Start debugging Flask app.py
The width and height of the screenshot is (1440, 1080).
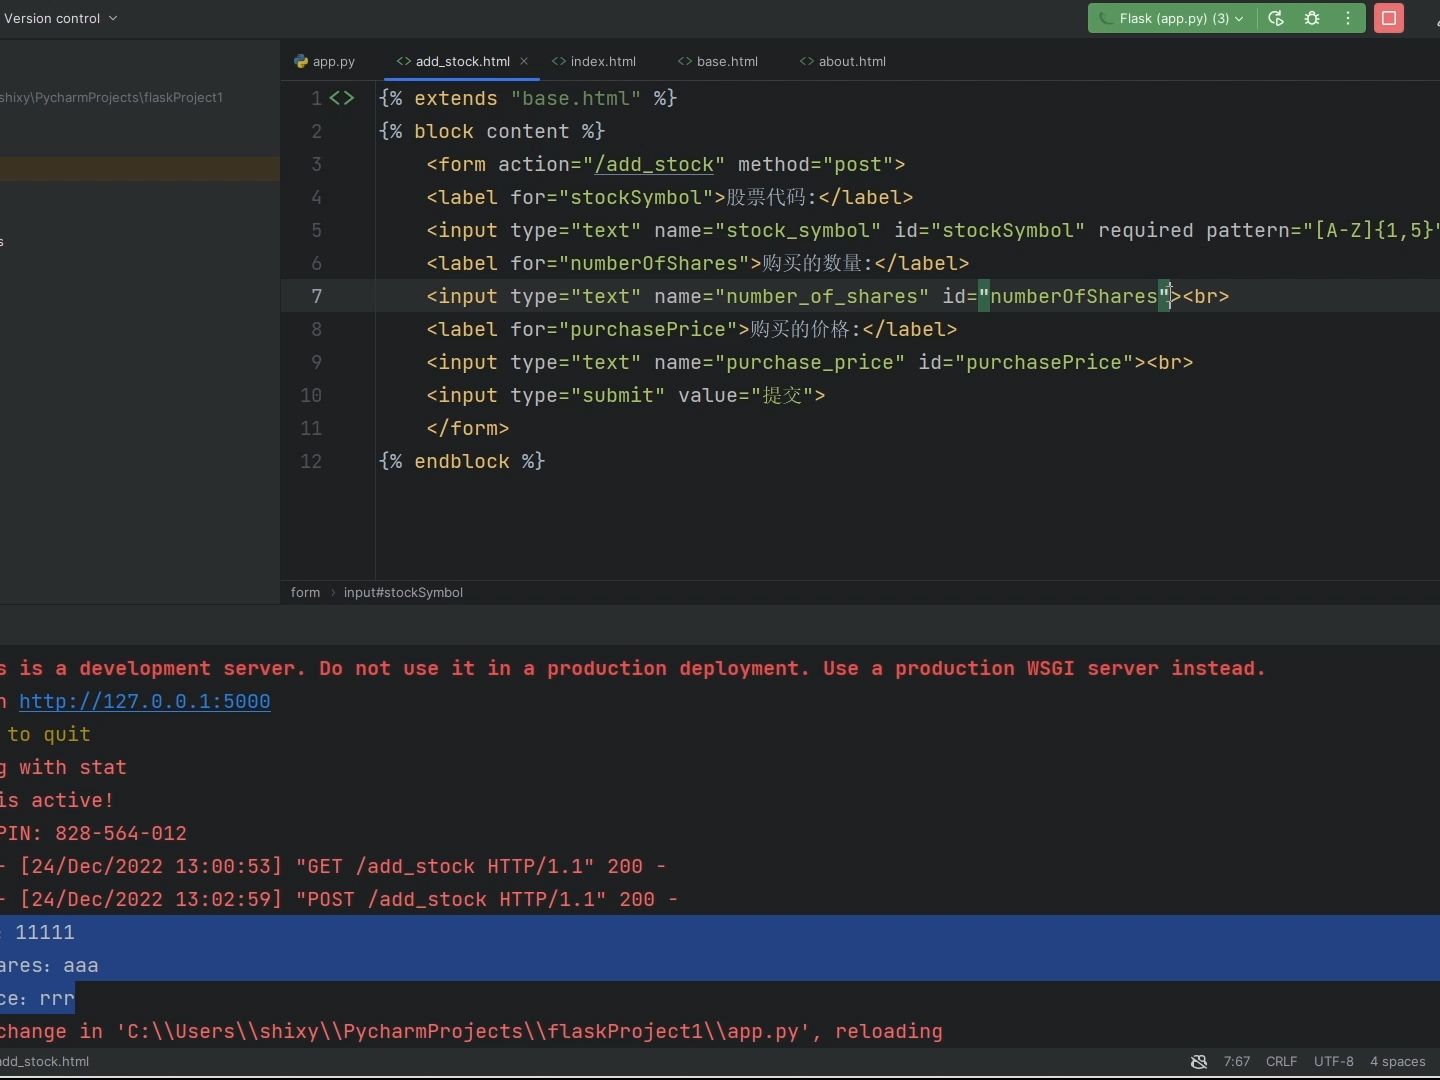[x=1312, y=18]
